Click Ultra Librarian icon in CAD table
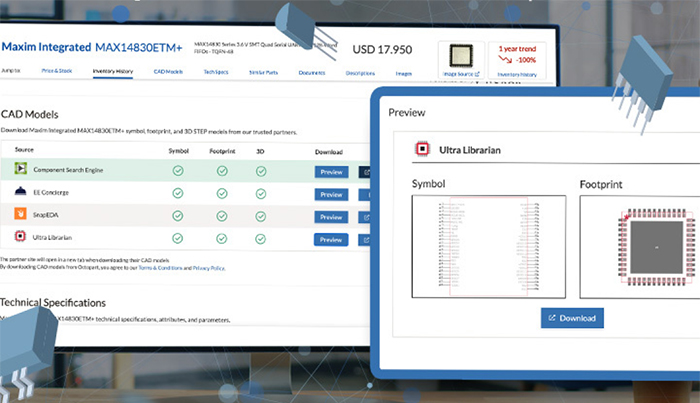The height and width of the screenshot is (403, 700). point(21,238)
